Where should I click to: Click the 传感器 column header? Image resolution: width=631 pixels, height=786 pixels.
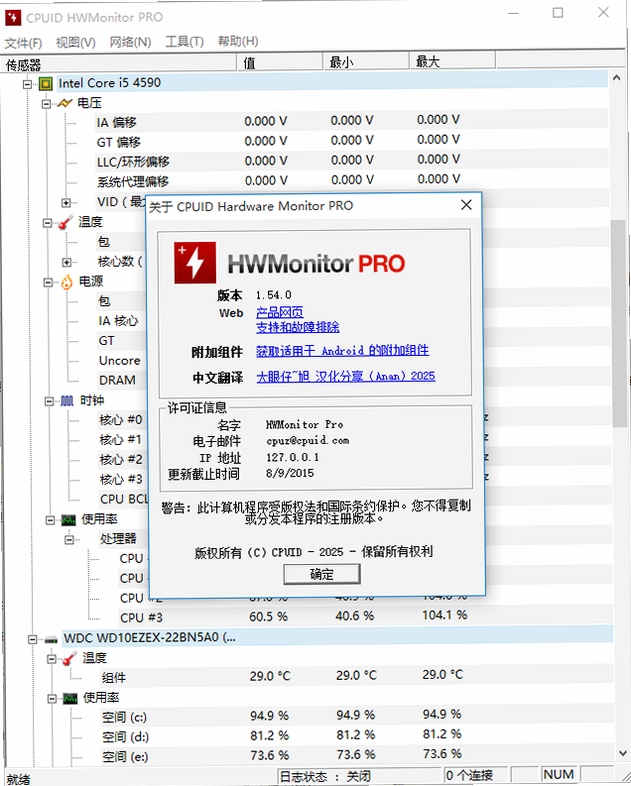pyautogui.click(x=119, y=64)
